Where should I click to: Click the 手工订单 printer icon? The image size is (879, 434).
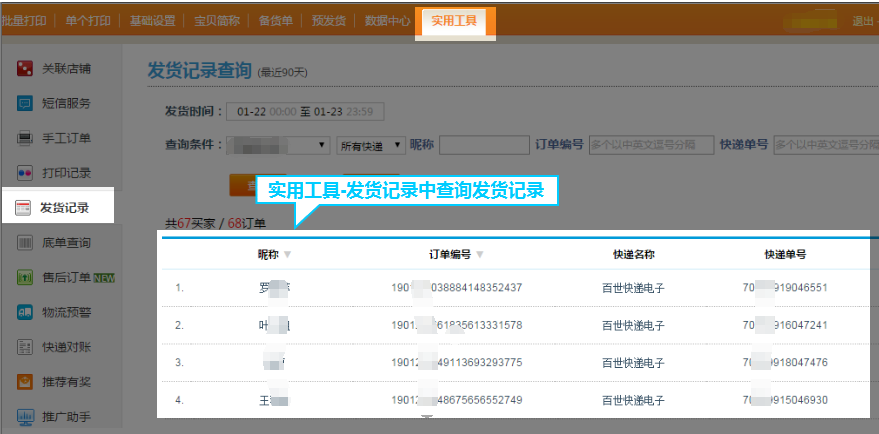pyautogui.click(x=25, y=138)
